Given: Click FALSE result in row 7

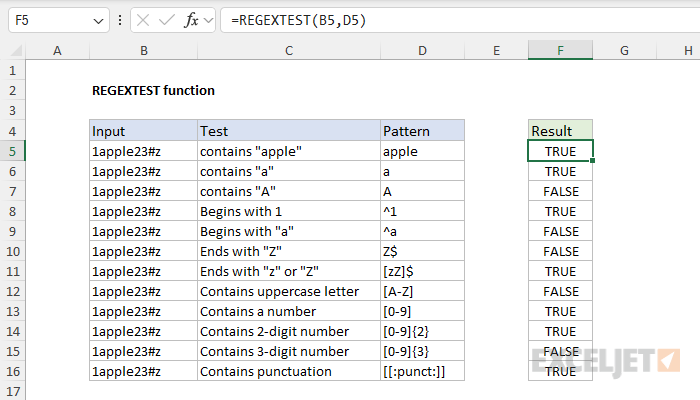Looking at the screenshot, I should (x=560, y=191).
